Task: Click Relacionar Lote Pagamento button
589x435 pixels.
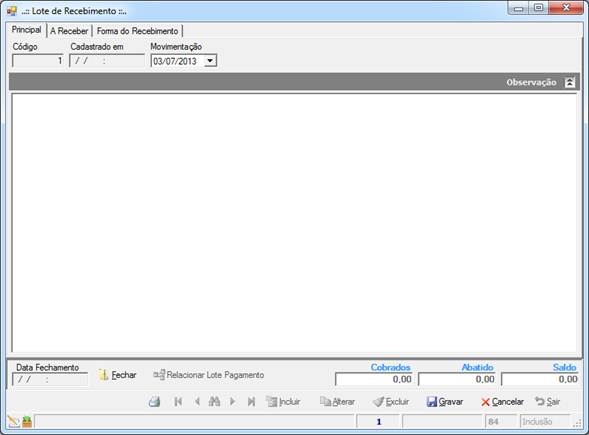Action: (x=208, y=375)
